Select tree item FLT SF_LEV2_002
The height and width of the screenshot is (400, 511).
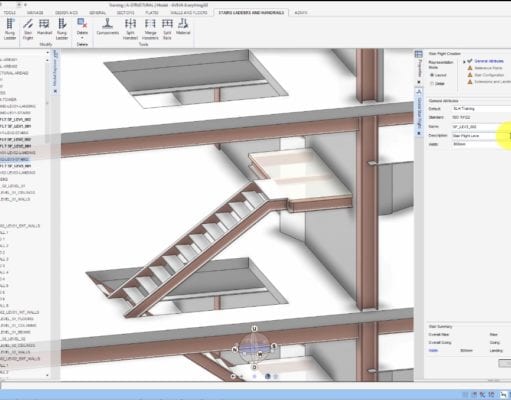pyautogui.click(x=15, y=139)
